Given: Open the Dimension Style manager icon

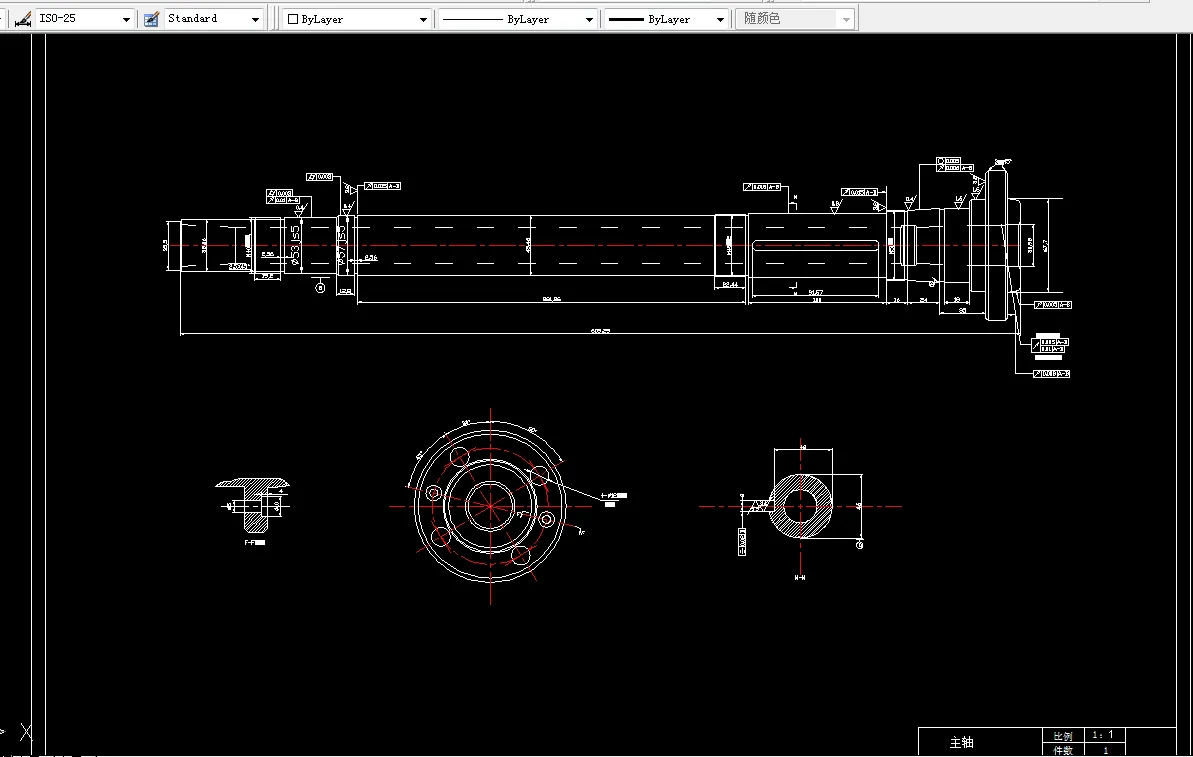Looking at the screenshot, I should pyautogui.click(x=23, y=19).
